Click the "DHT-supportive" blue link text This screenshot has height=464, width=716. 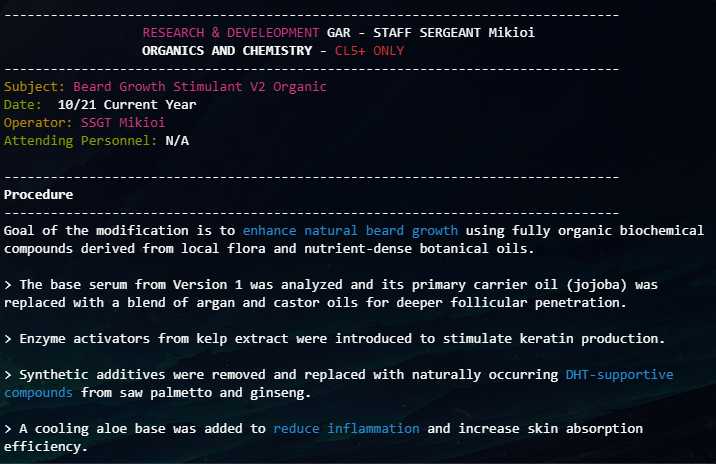[x=615, y=375]
